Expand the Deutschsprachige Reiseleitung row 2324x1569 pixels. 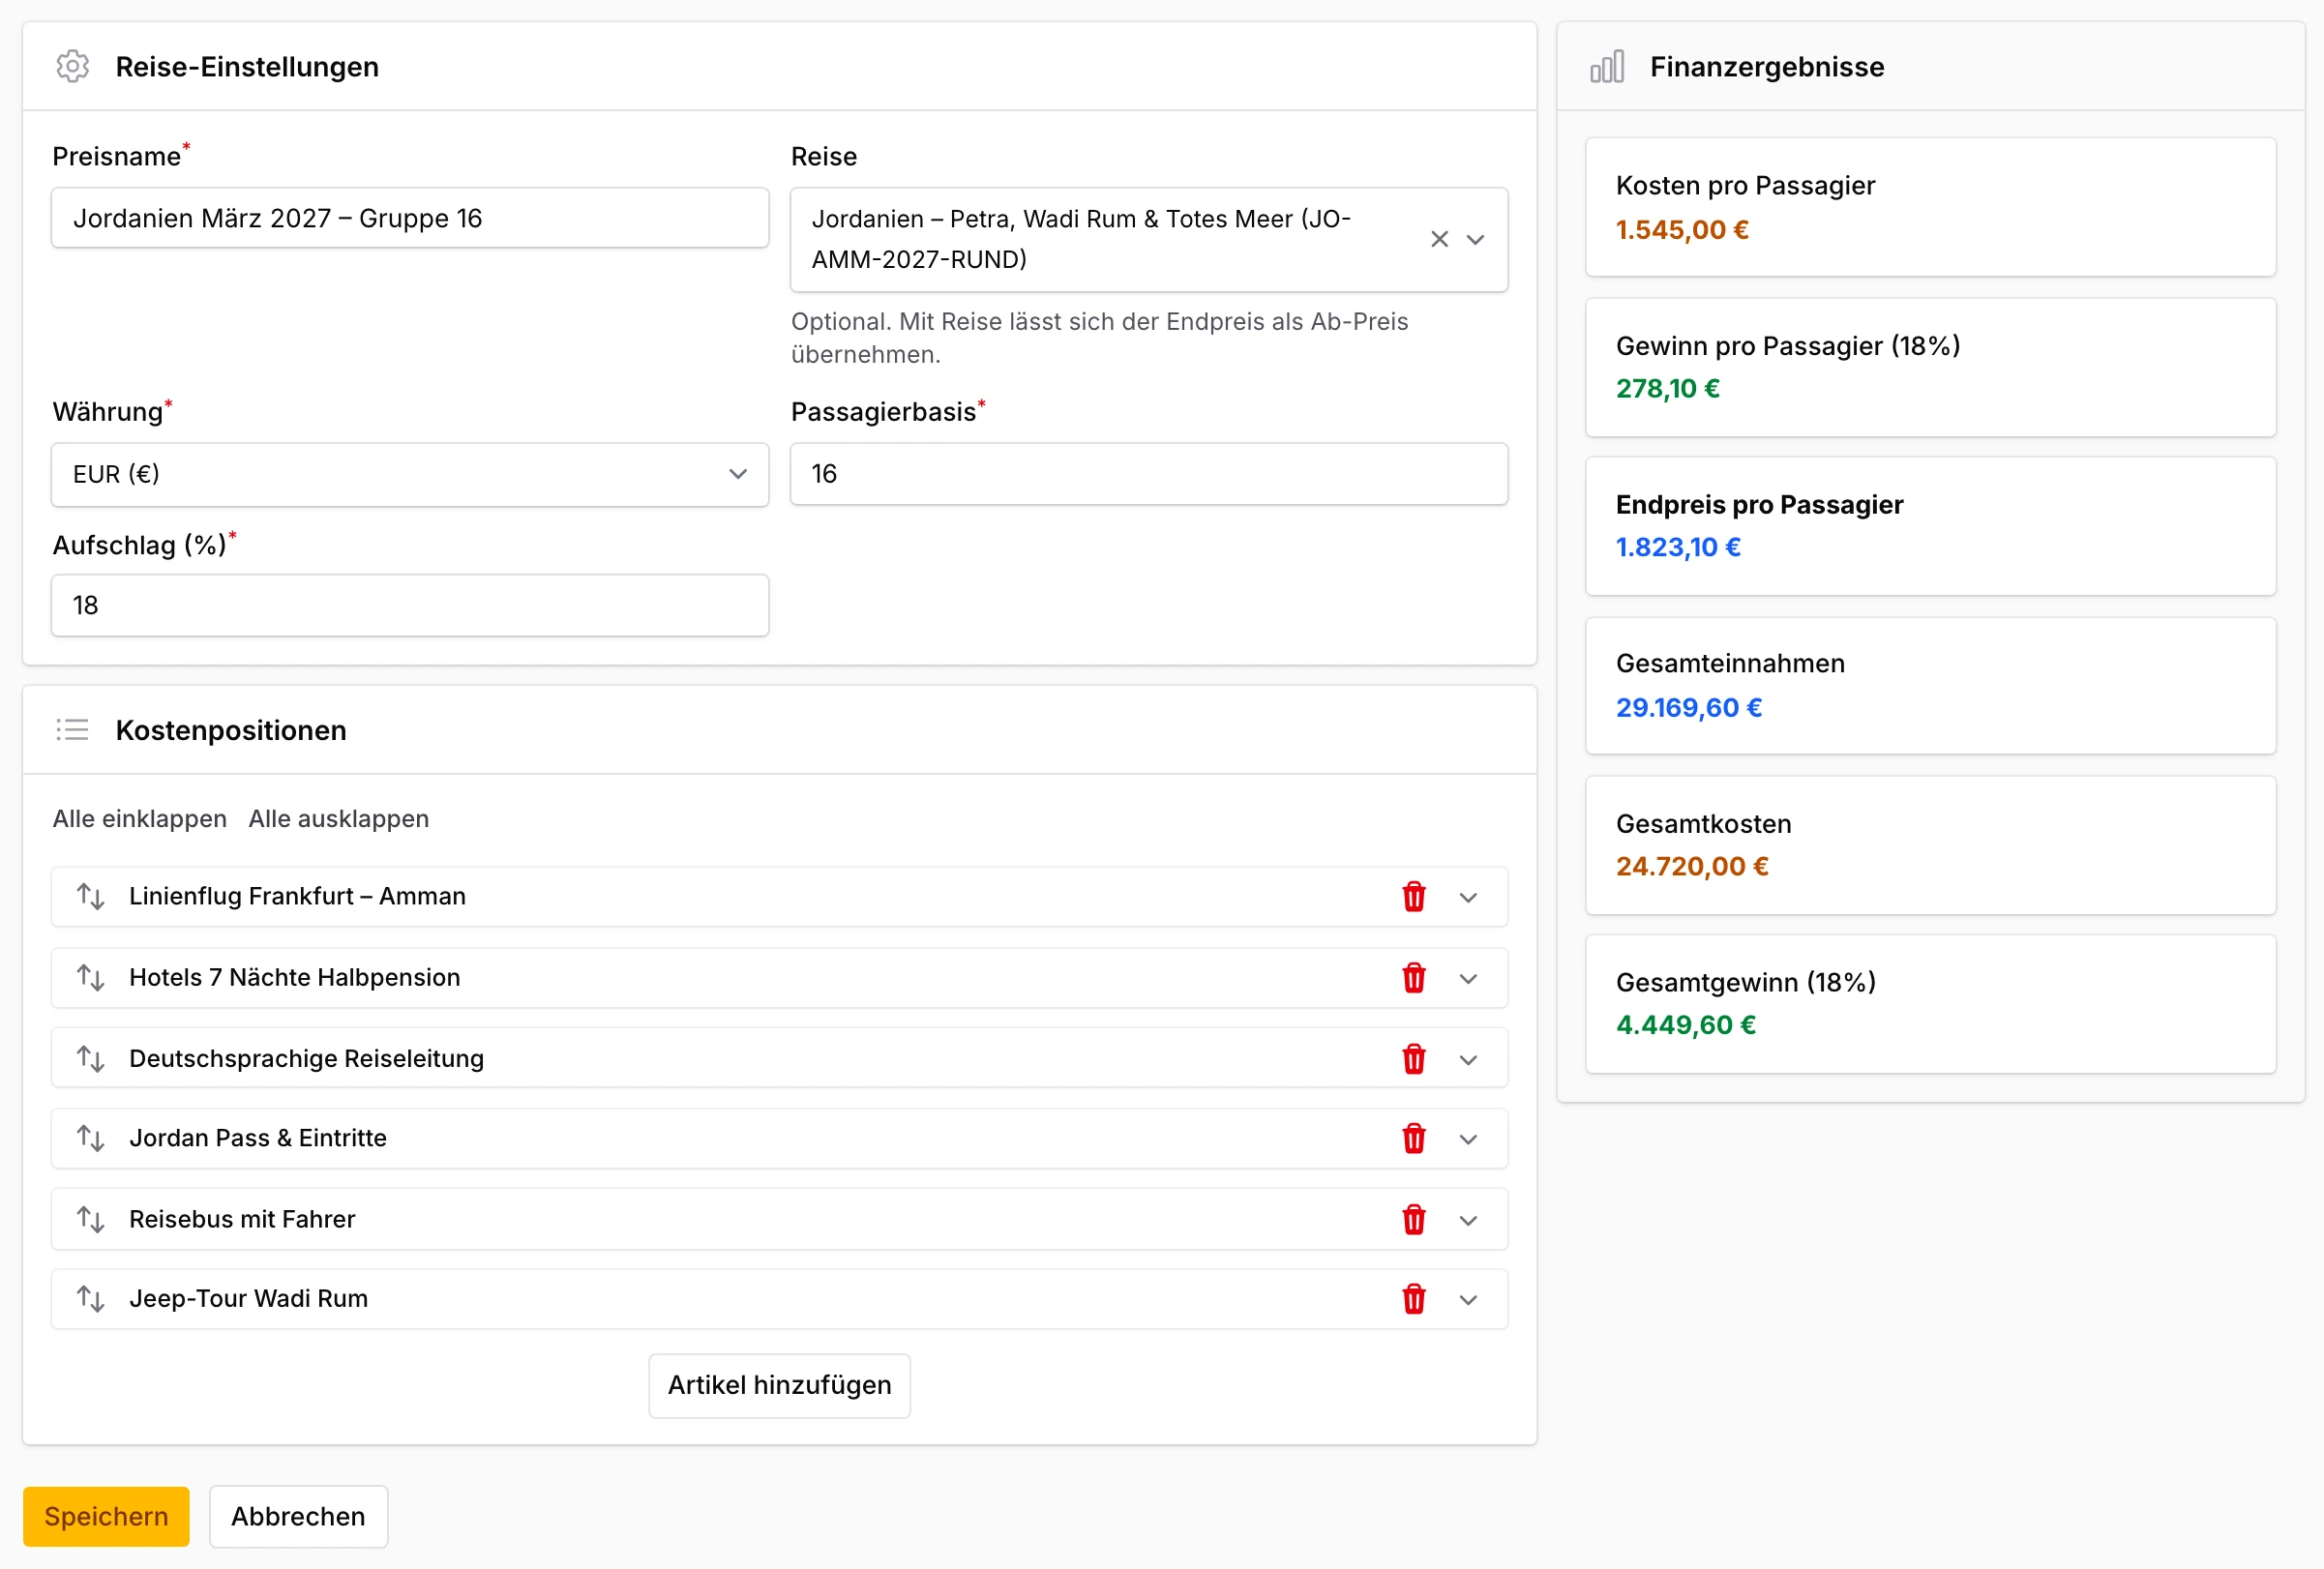[x=1468, y=1060]
